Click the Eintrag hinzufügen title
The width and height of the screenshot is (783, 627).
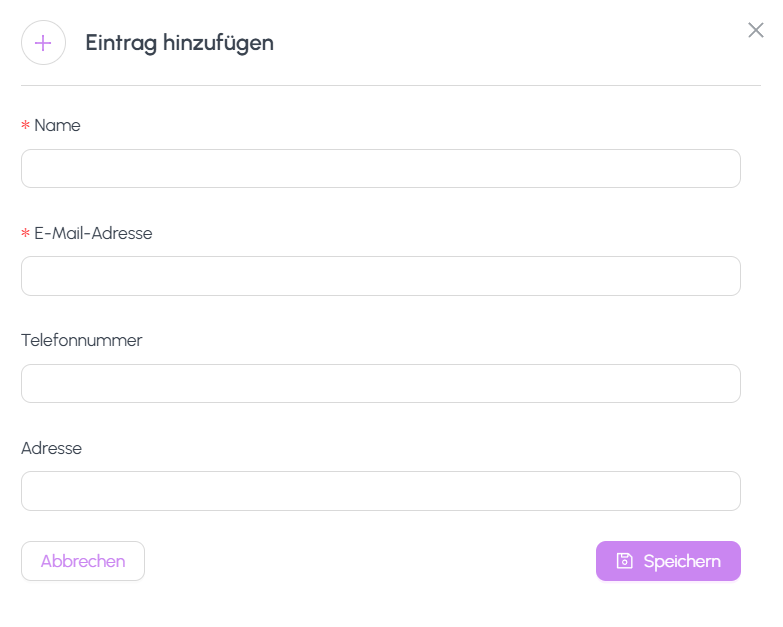click(x=179, y=43)
